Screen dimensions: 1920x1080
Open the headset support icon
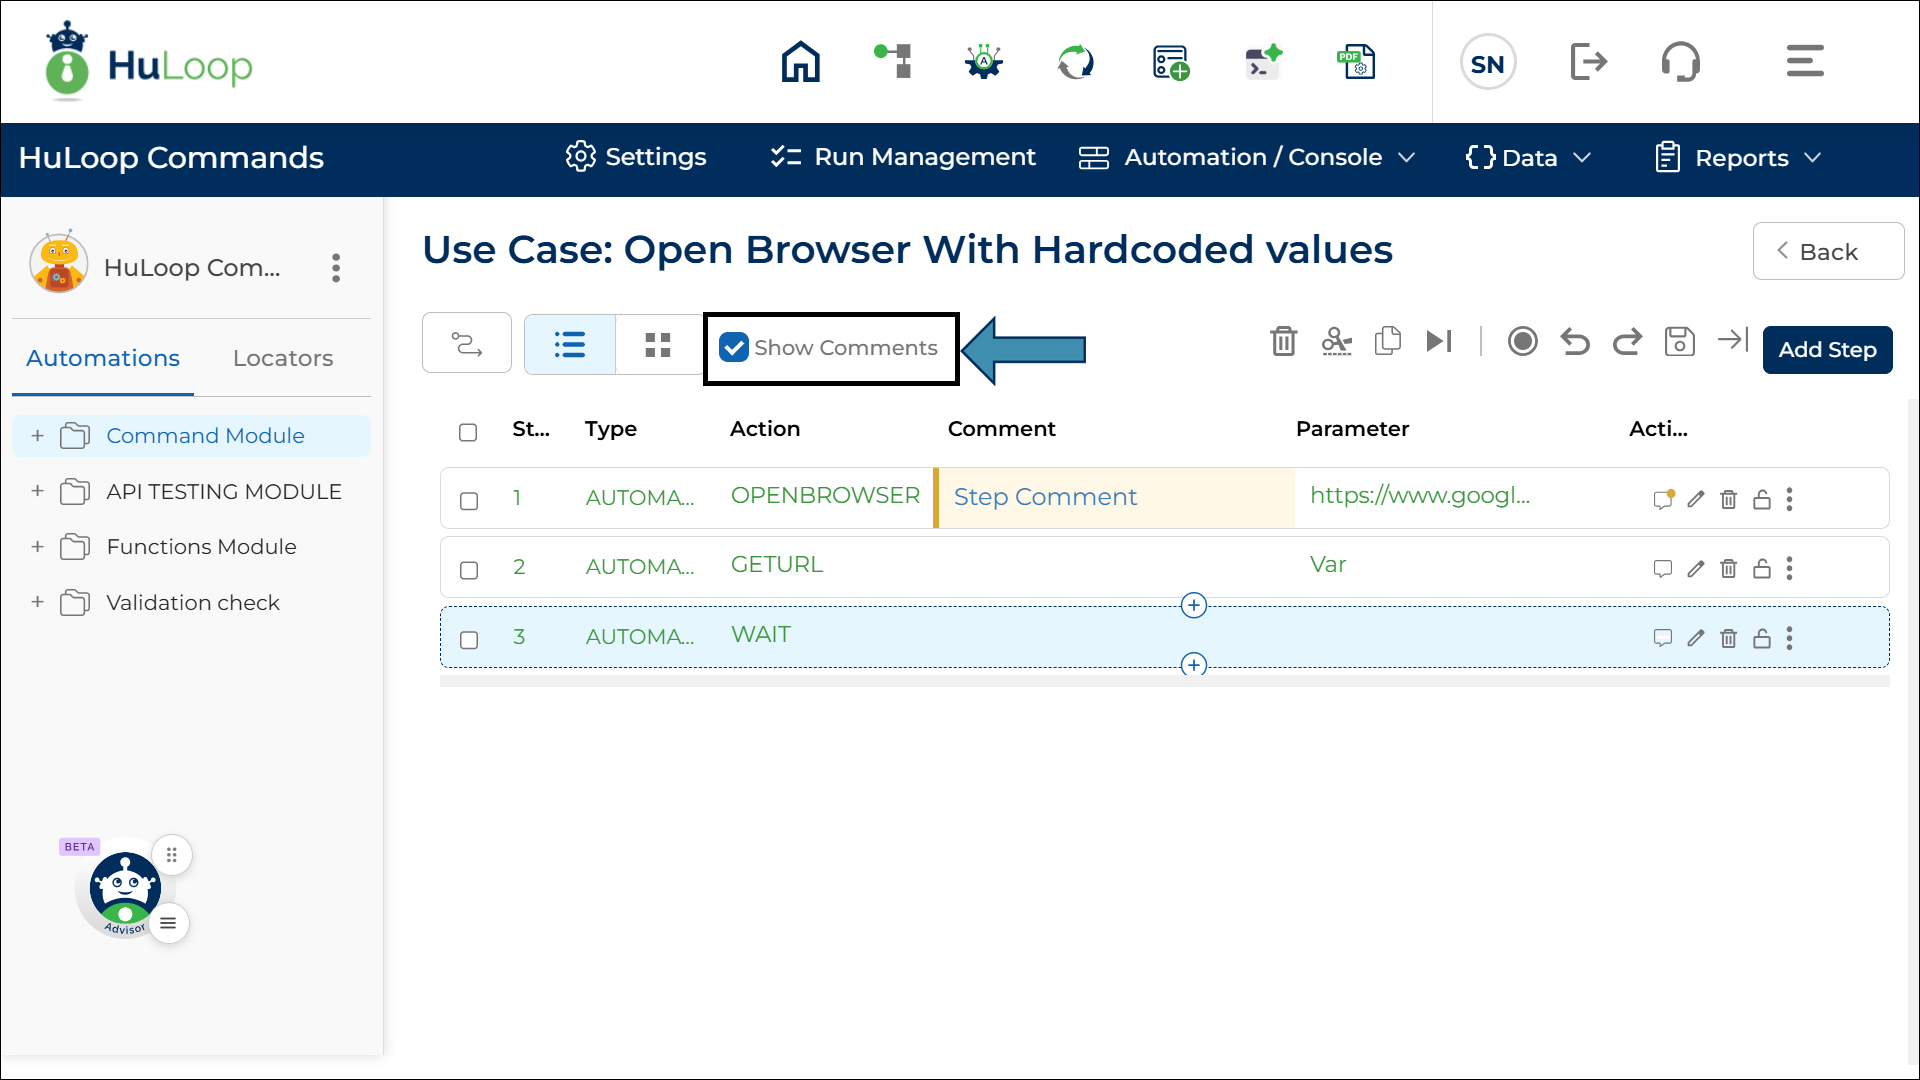tap(1681, 62)
